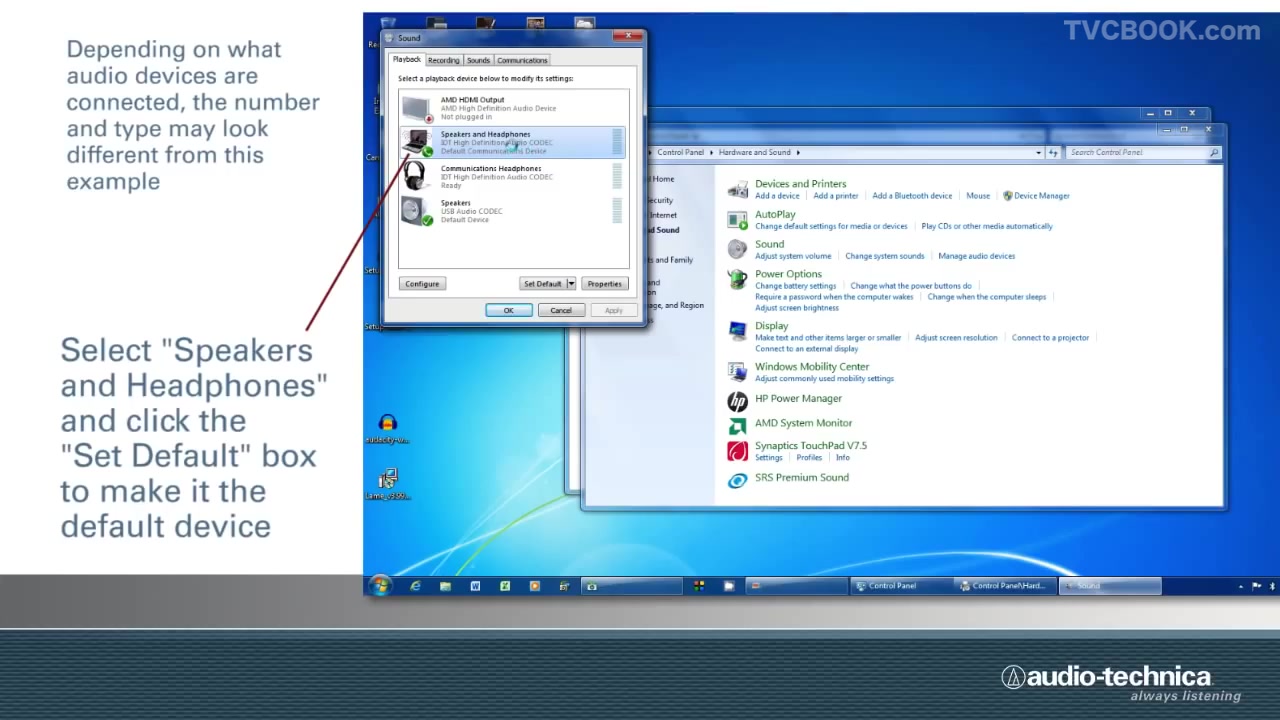Screen dimensions: 1280x720
Task: Click the Windows Mobility Center heading link
Action: tap(812, 367)
